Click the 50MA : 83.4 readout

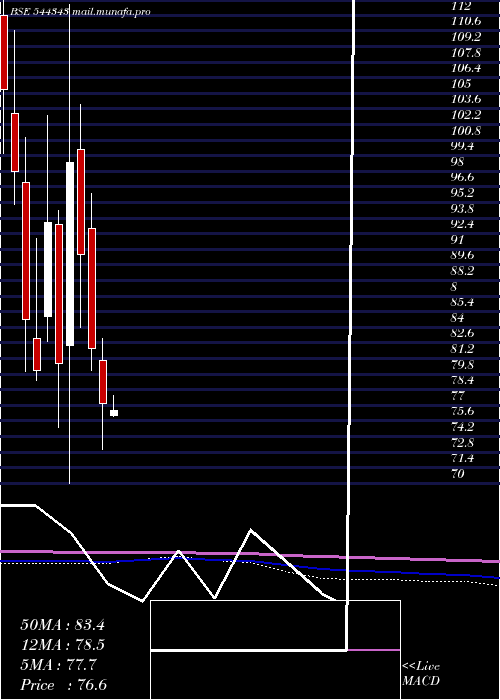[x=62, y=625]
